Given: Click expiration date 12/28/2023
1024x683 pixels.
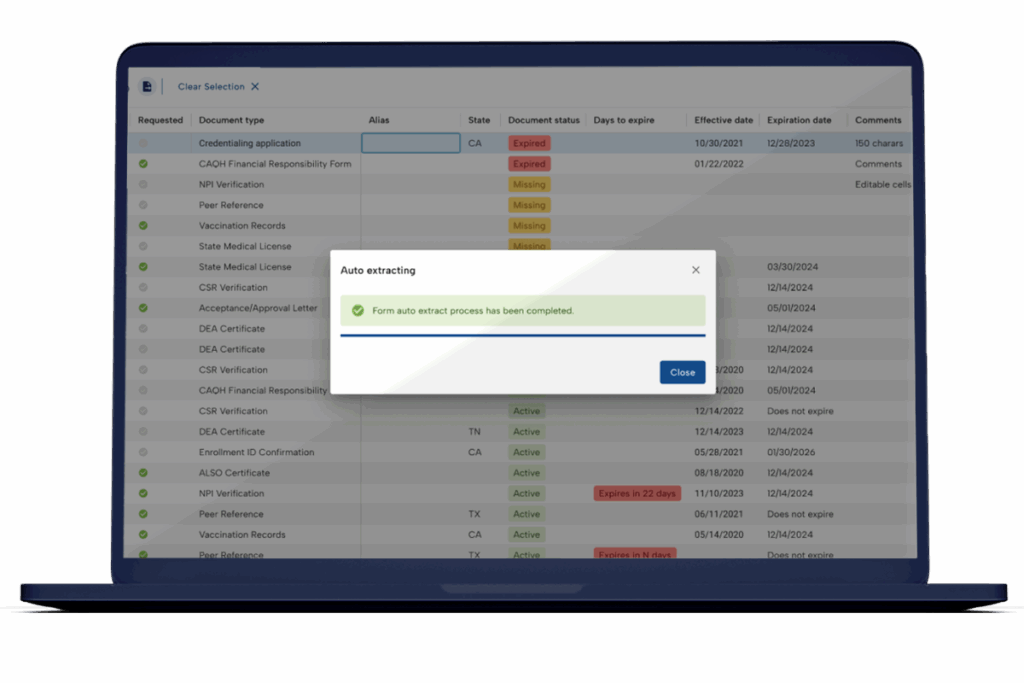Looking at the screenshot, I should [x=791, y=143].
